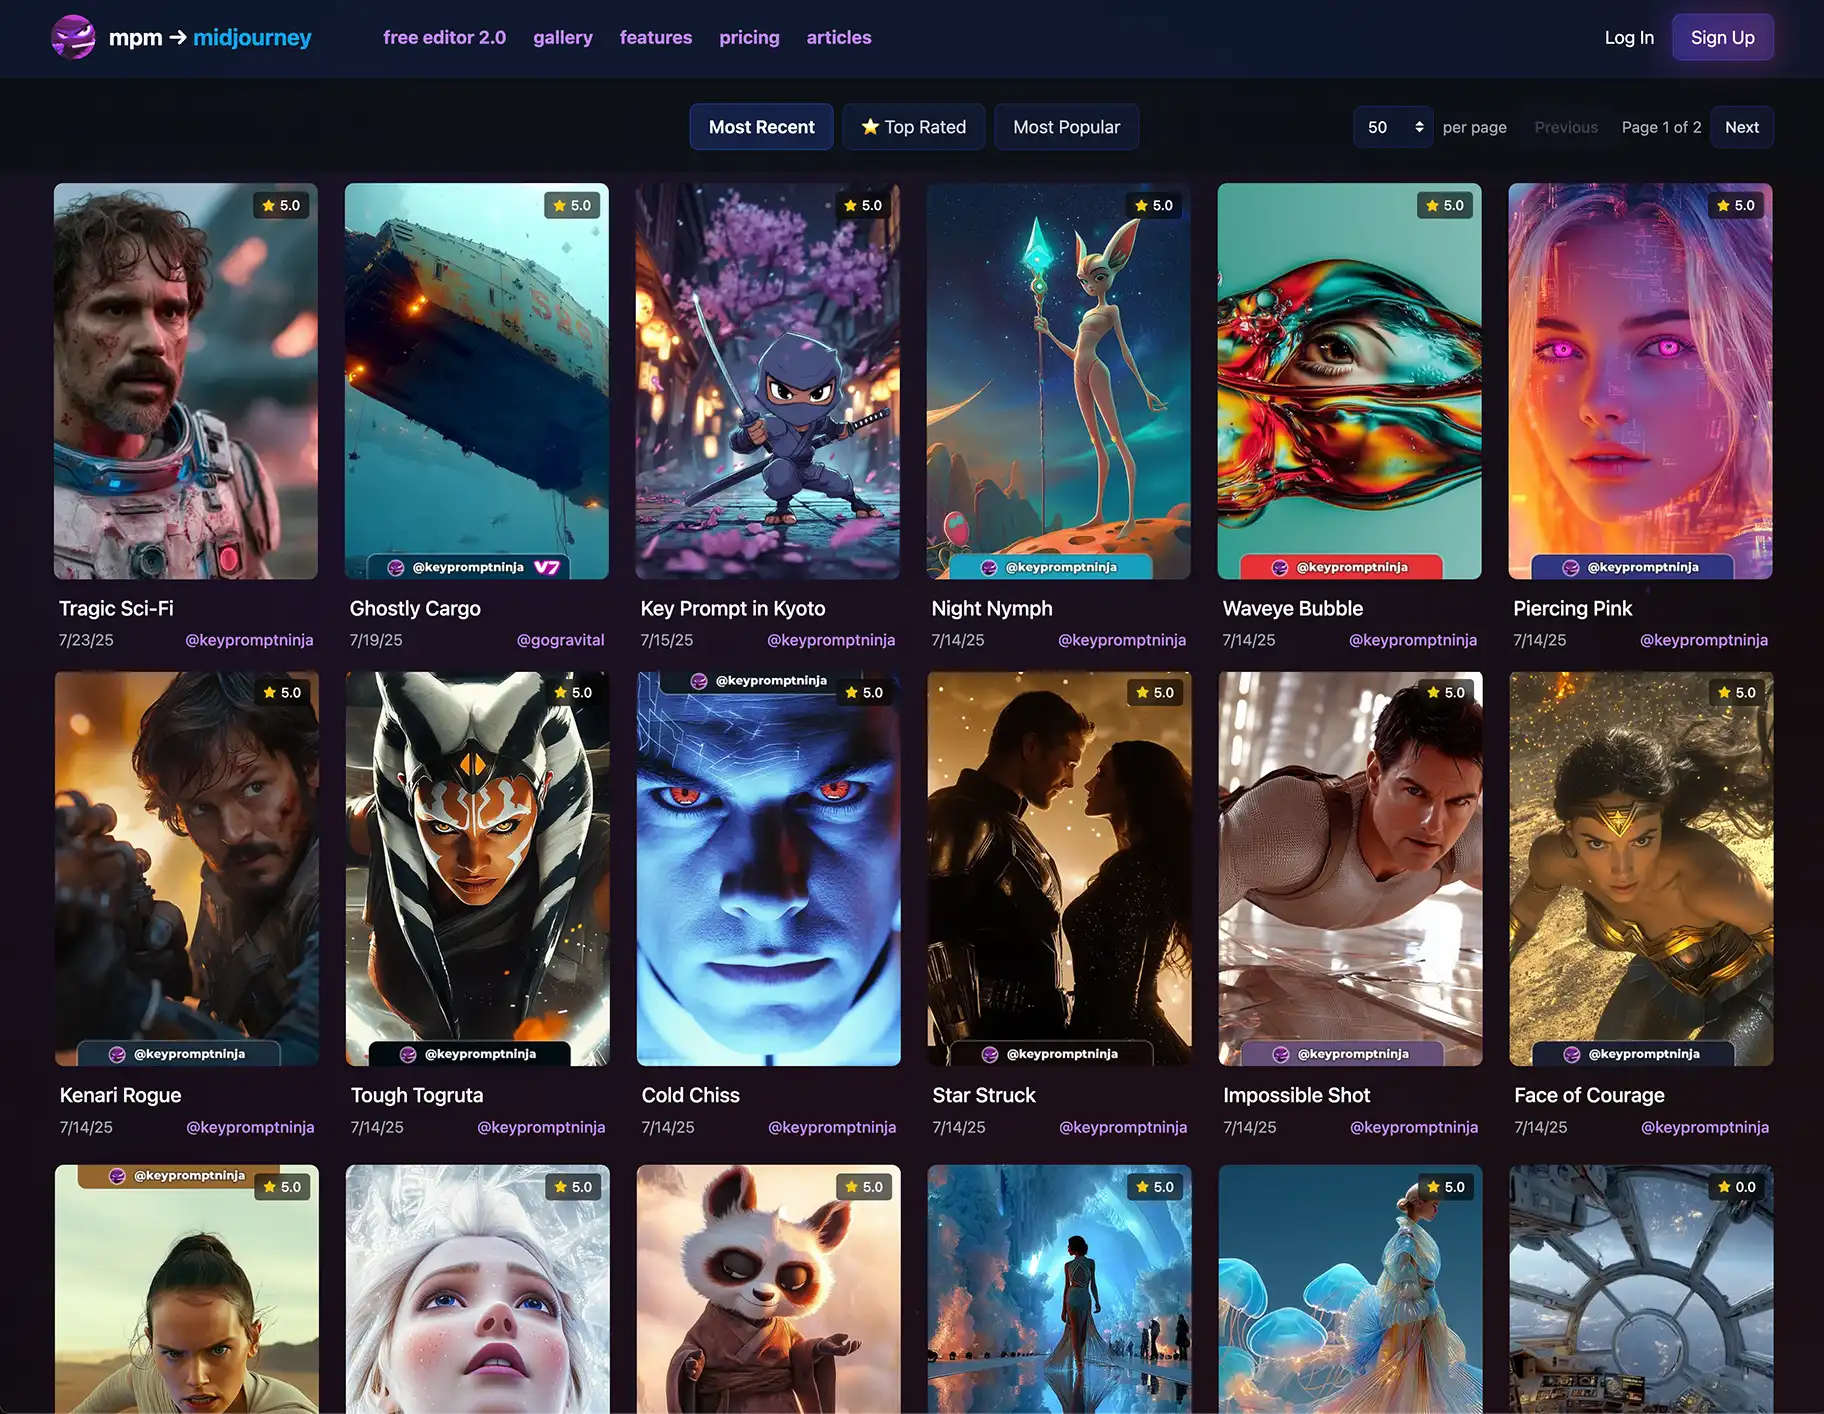The width and height of the screenshot is (1824, 1414).
Task: Click the 5.0 star rating on Piercing Pink
Action: 1736,205
